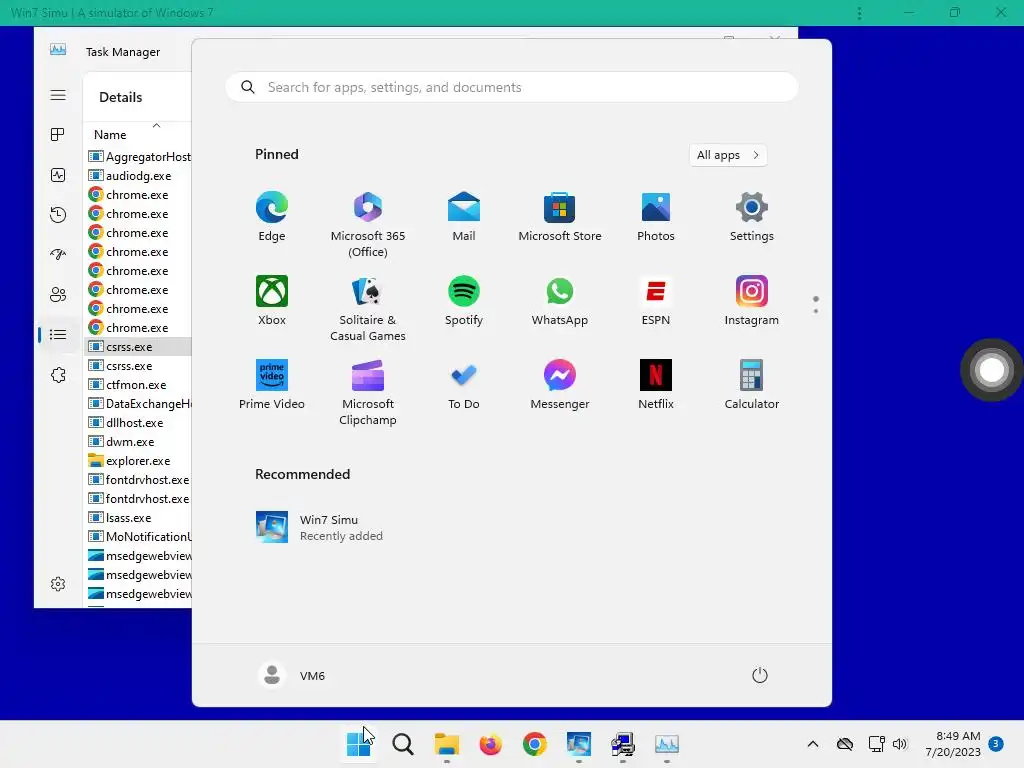1024x768 pixels.
Task: Launch Netflix
Action: click(656, 384)
